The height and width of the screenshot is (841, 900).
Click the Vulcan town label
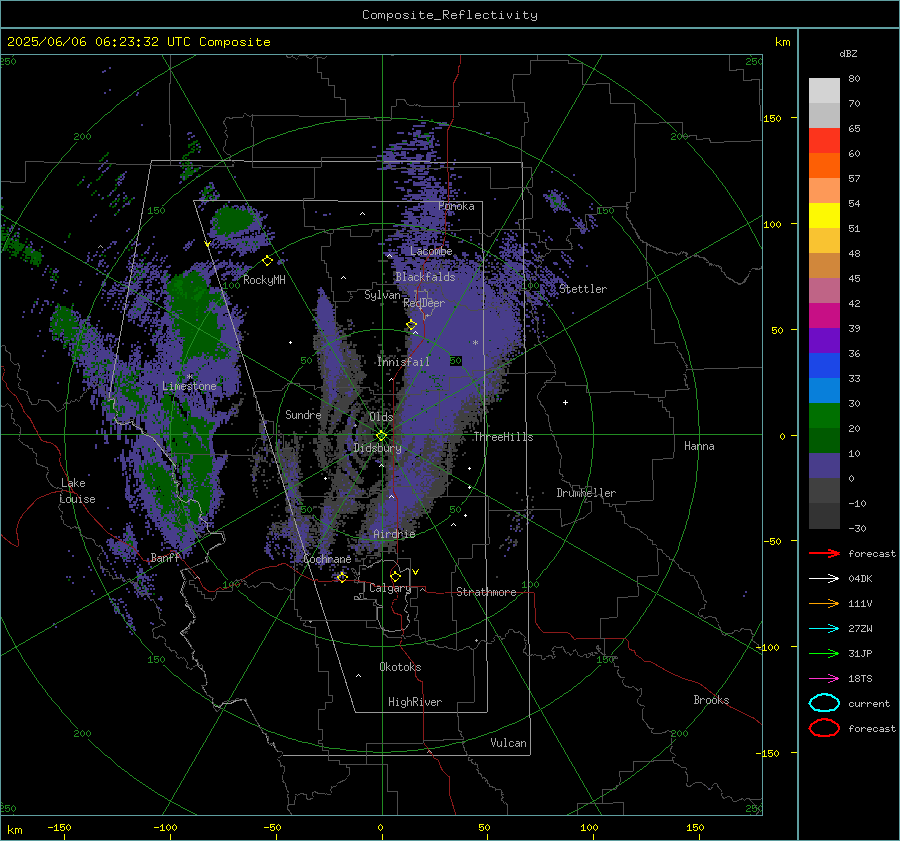tap(509, 743)
